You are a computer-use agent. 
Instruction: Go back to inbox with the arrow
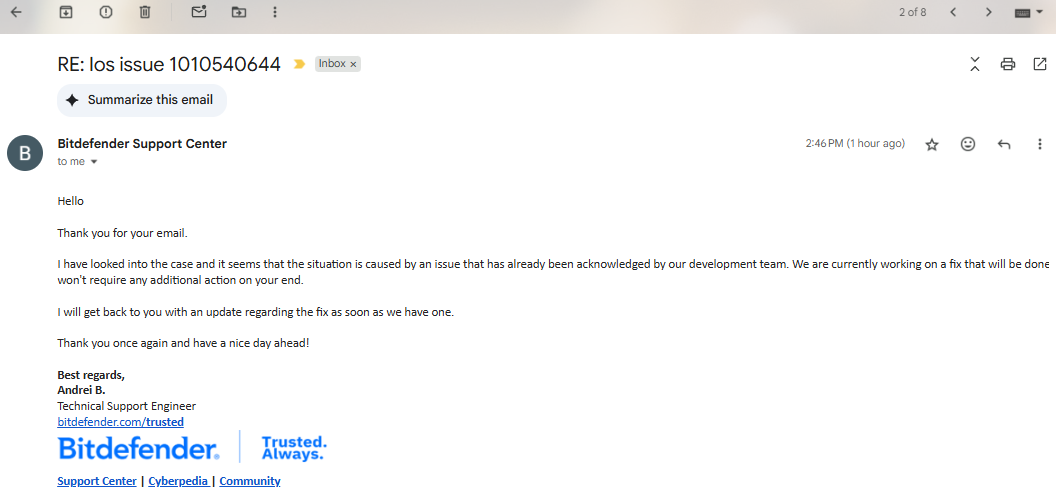click(x=16, y=11)
